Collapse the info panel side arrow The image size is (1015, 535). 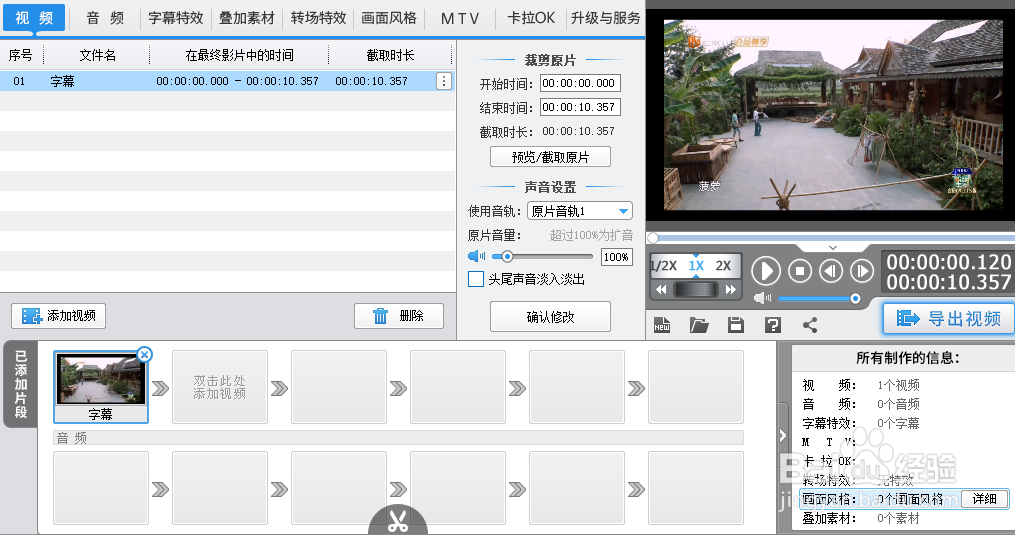point(783,435)
